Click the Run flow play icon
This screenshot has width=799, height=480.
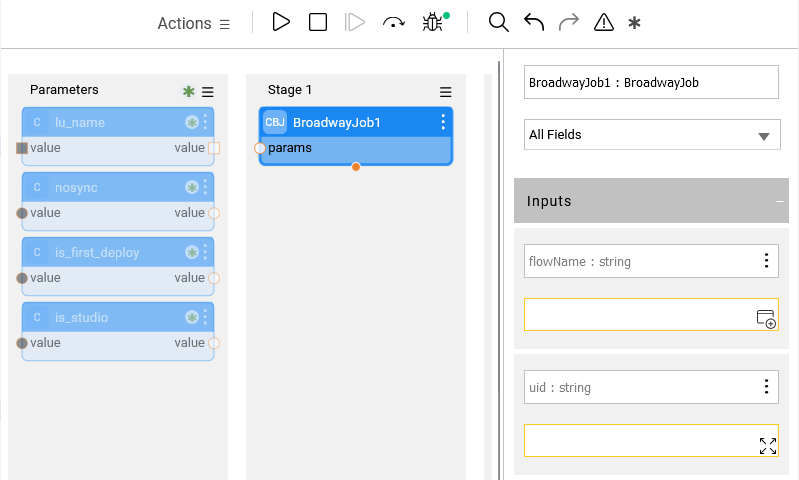(x=281, y=22)
